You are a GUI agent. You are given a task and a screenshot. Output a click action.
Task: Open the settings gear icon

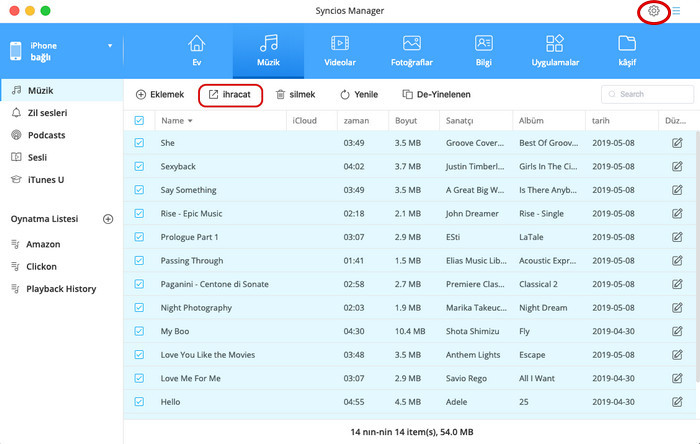[x=654, y=11]
